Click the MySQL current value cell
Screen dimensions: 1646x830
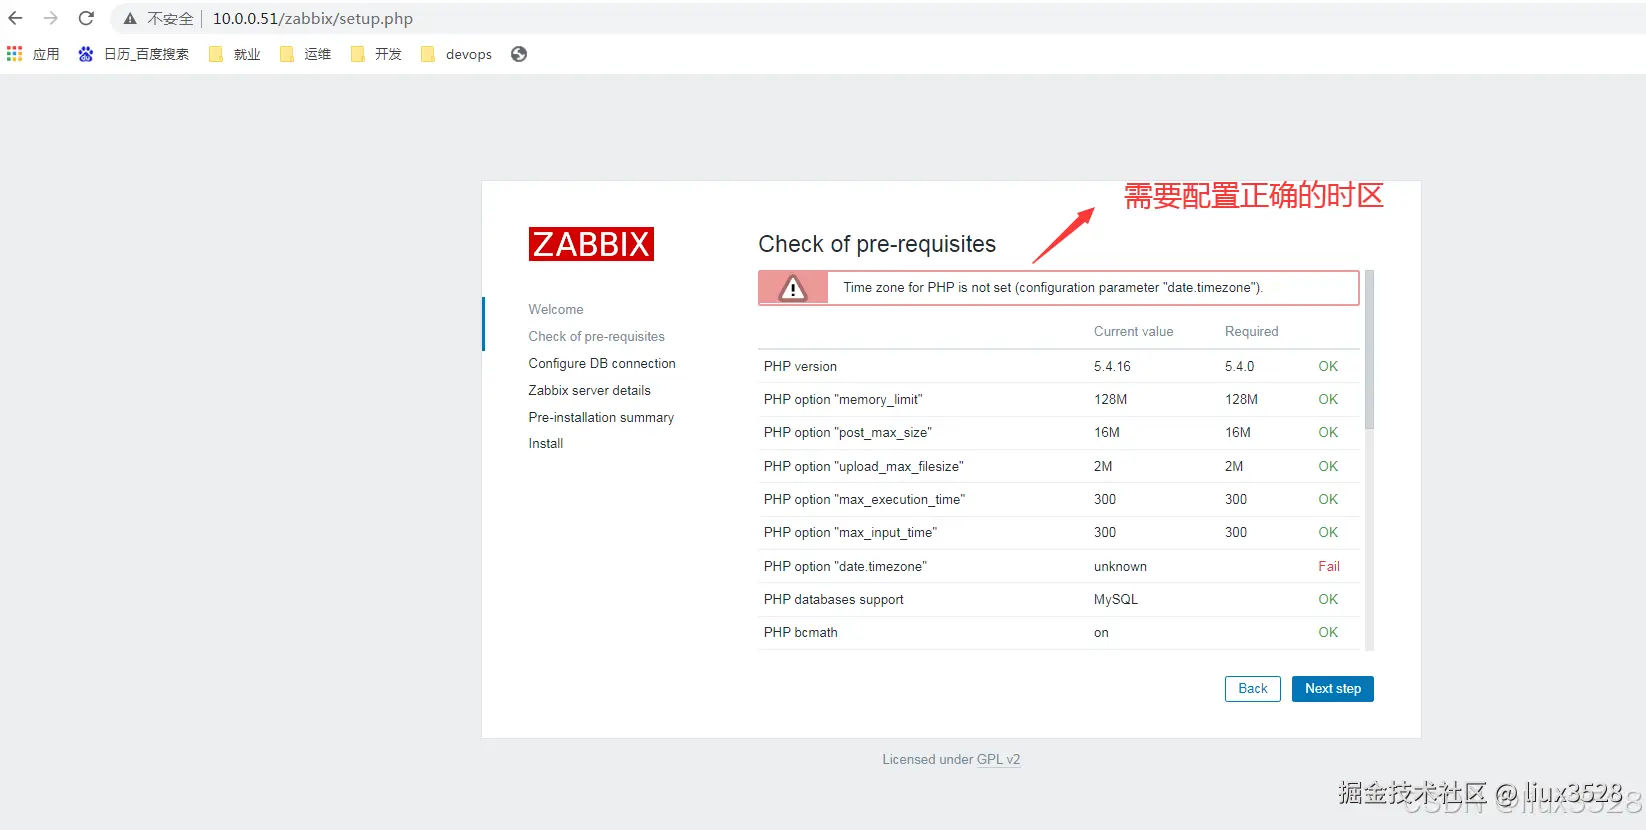point(1115,599)
